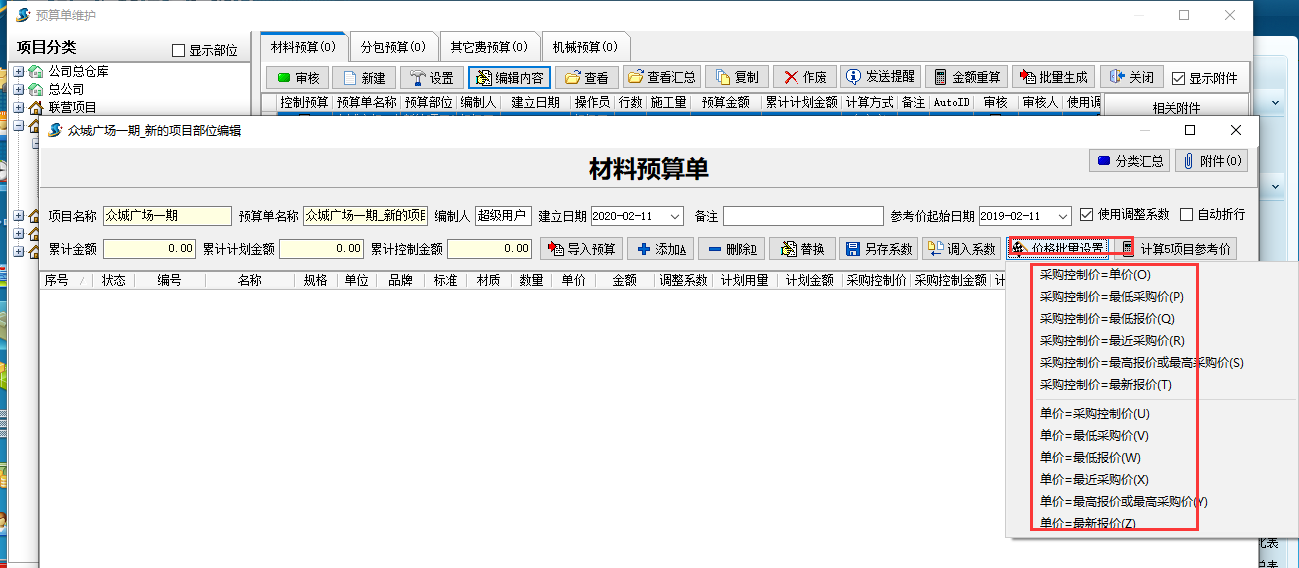1299x568 pixels.
Task: Click the 预算单名称 input field
Action: click(x=366, y=216)
